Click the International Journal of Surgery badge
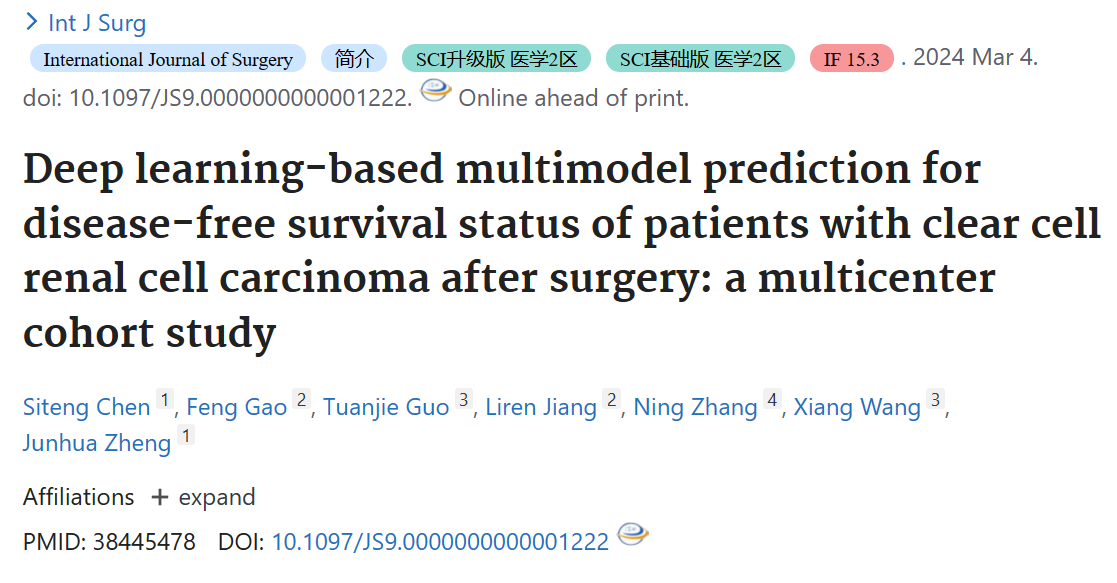The height and width of the screenshot is (583, 1117). pyautogui.click(x=168, y=59)
